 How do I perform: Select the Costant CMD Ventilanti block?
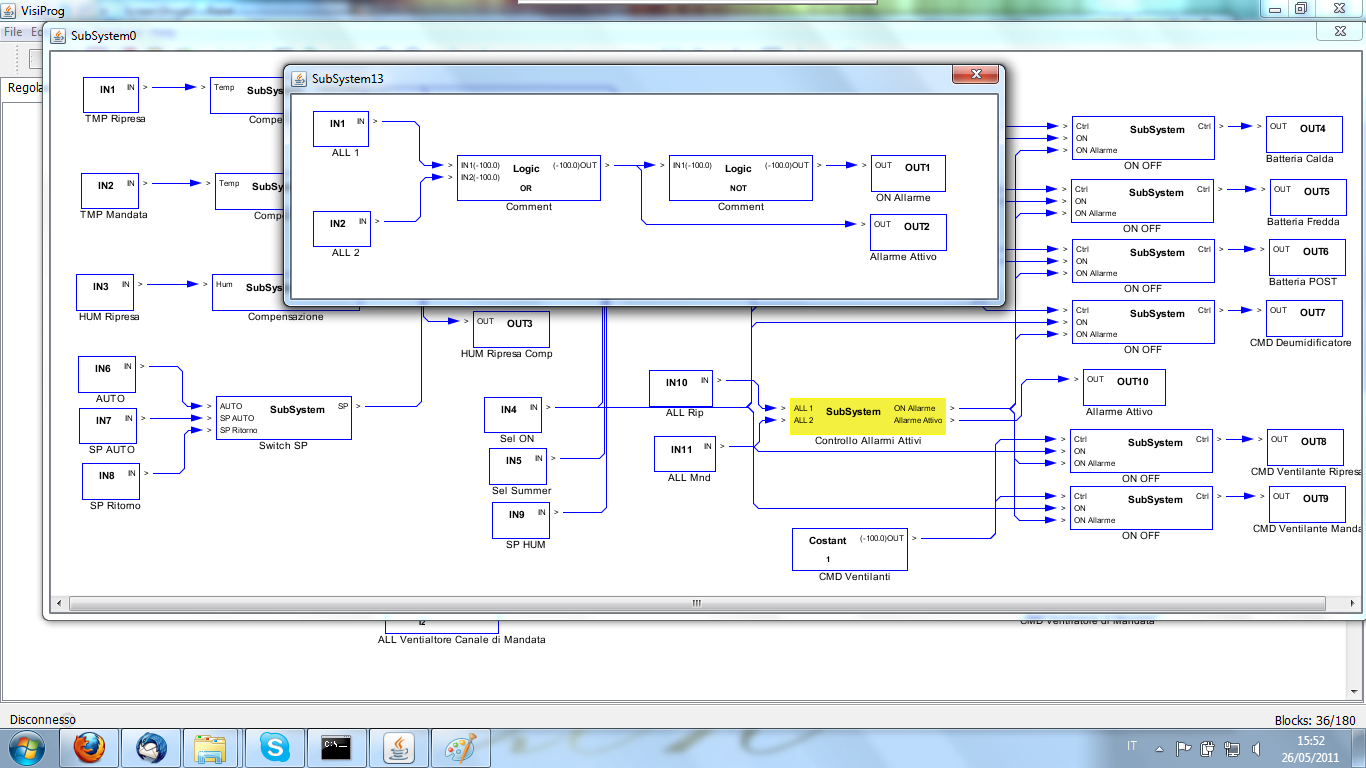tap(850, 549)
